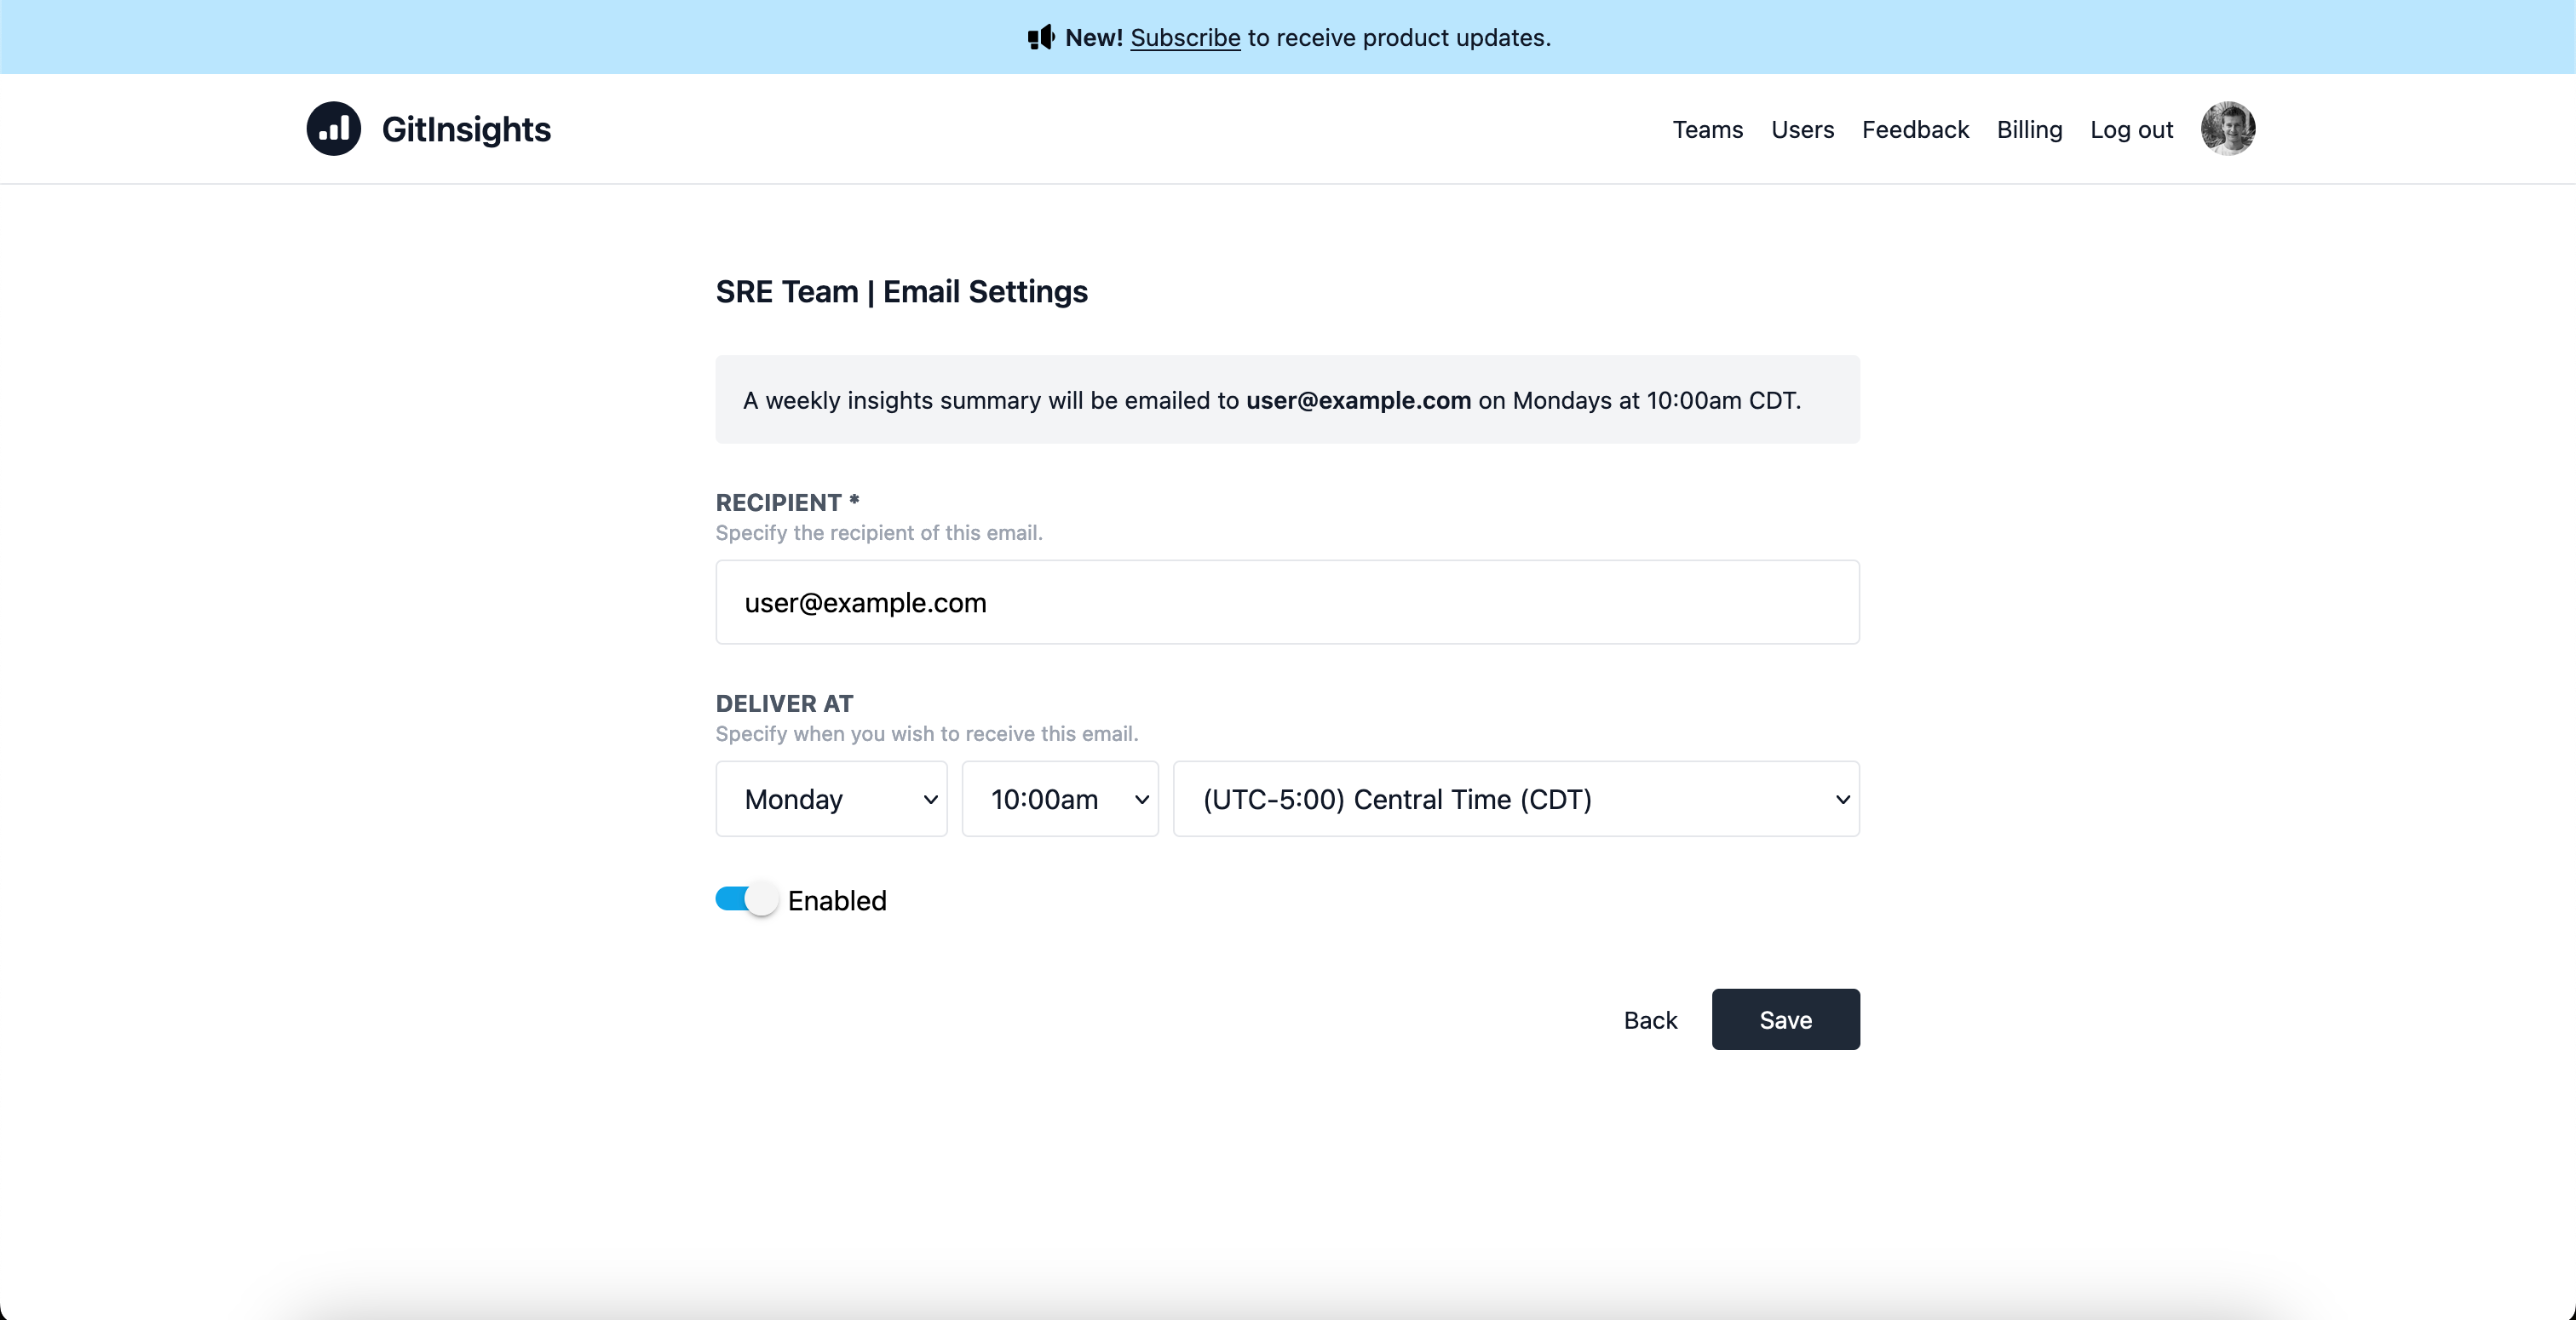
Task: Focus the recipient email input field
Action: (1287, 602)
